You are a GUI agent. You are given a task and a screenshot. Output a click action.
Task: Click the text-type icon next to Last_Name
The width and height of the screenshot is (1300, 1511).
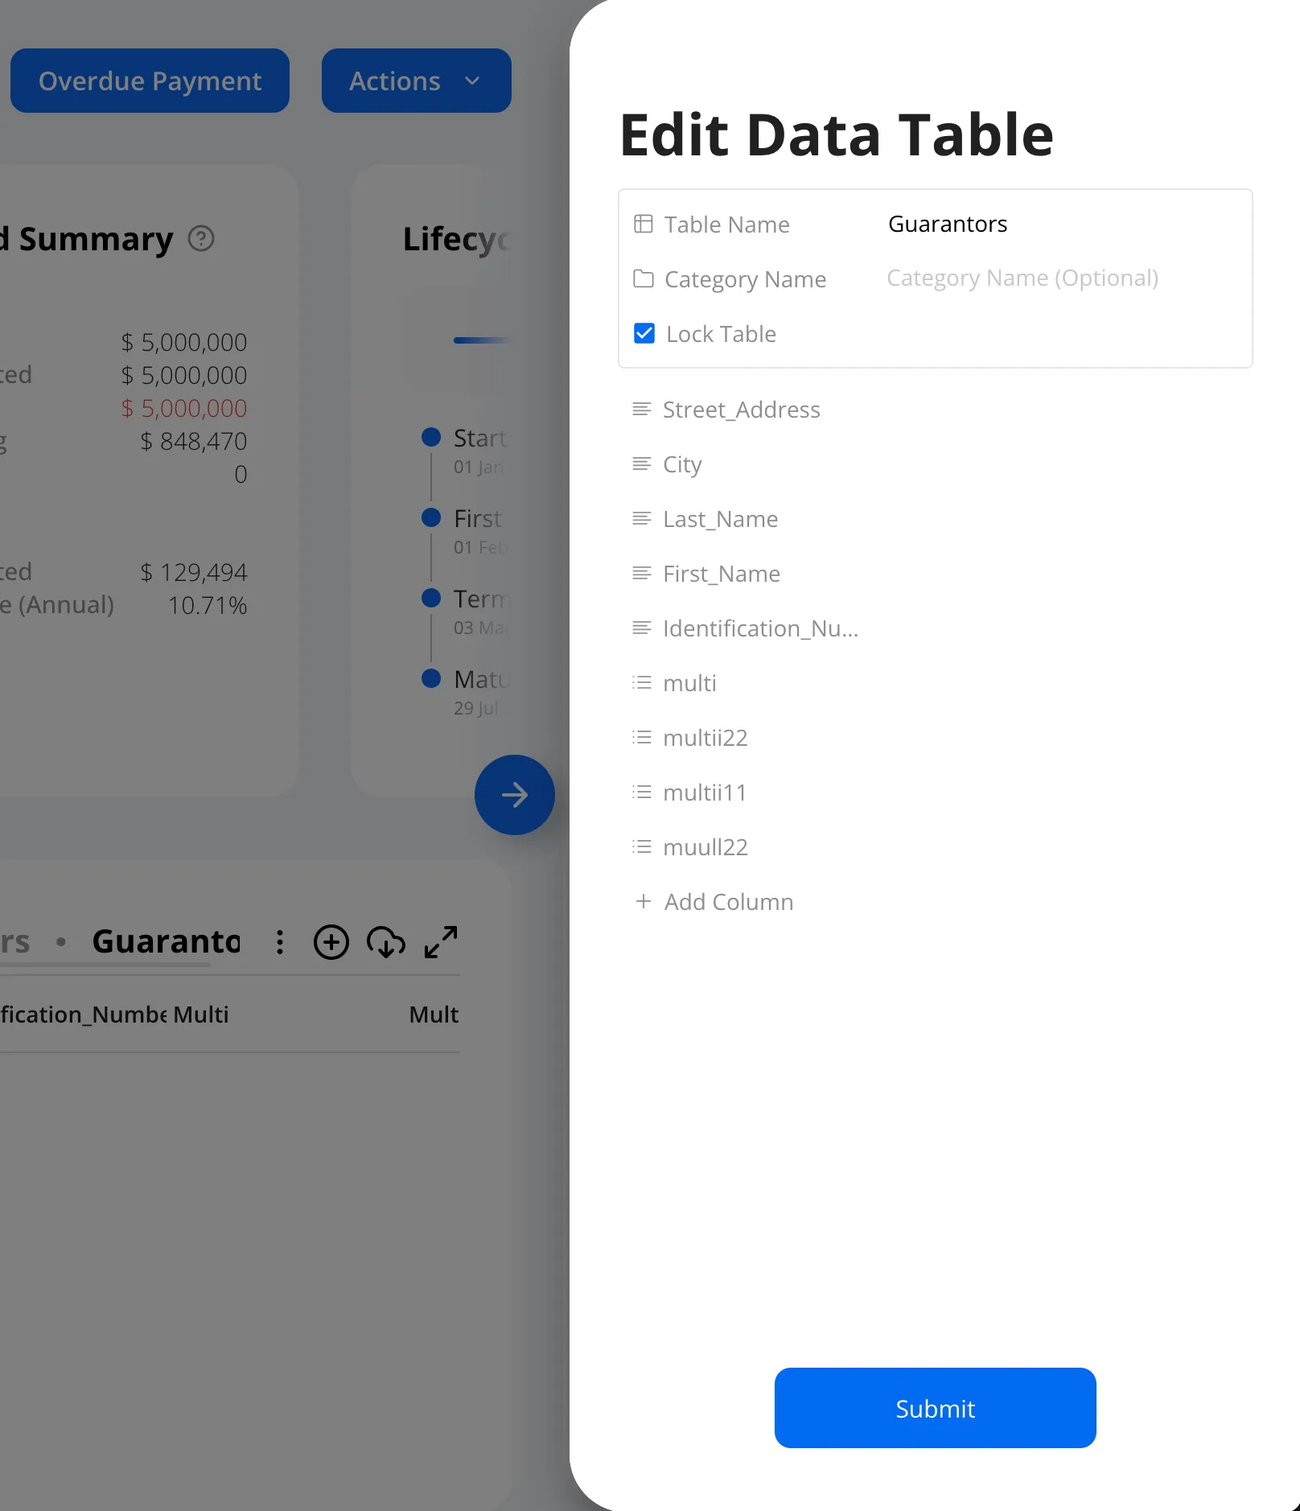(x=642, y=519)
